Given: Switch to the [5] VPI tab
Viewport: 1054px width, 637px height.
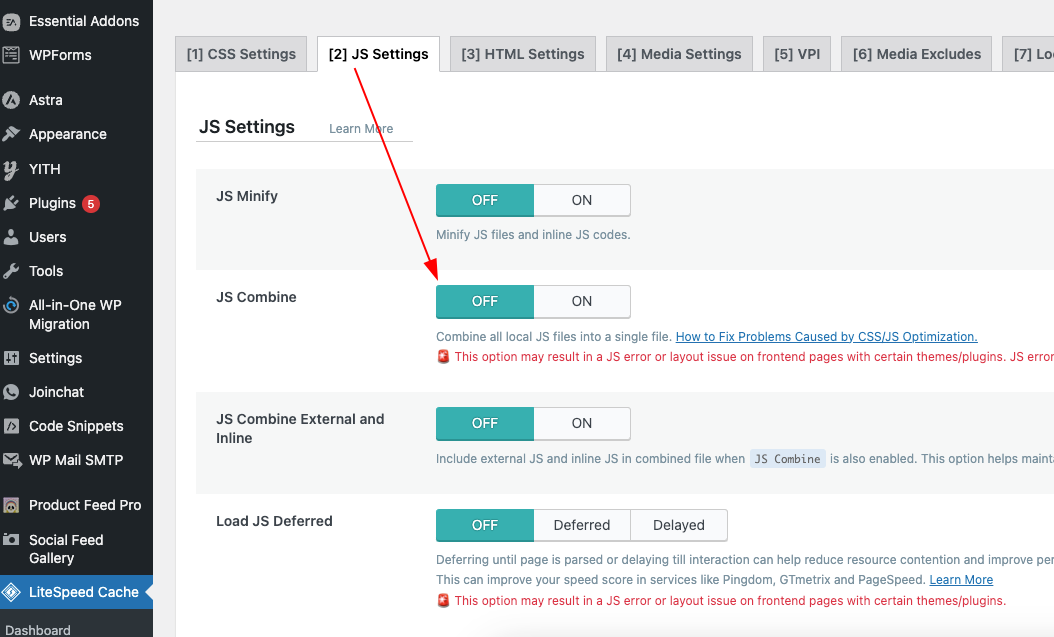Looking at the screenshot, I should point(797,54).
